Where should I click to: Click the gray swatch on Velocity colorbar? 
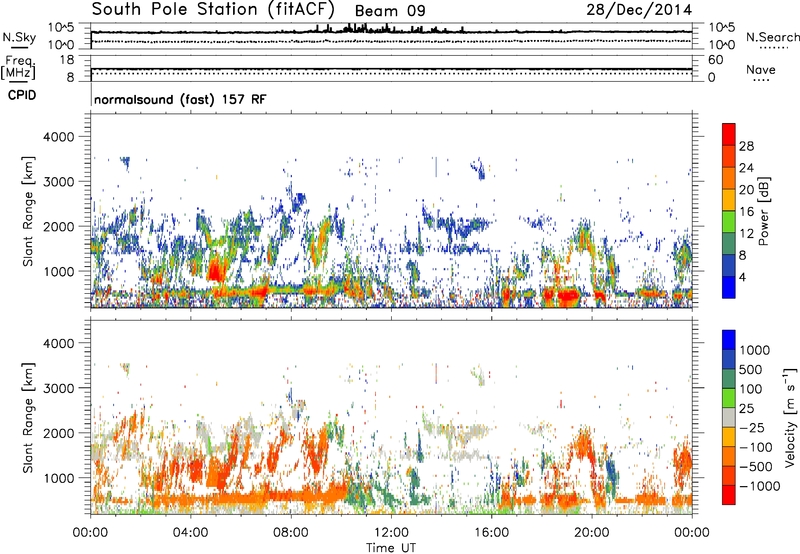(x=729, y=417)
